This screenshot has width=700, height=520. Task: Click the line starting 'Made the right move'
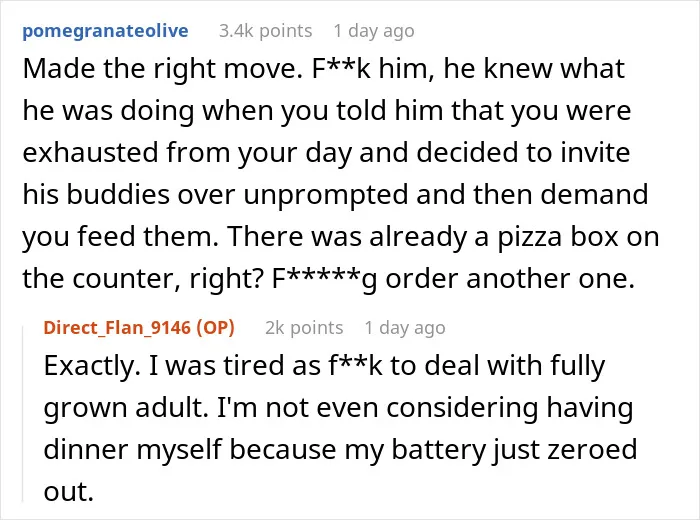pyautogui.click(x=324, y=69)
